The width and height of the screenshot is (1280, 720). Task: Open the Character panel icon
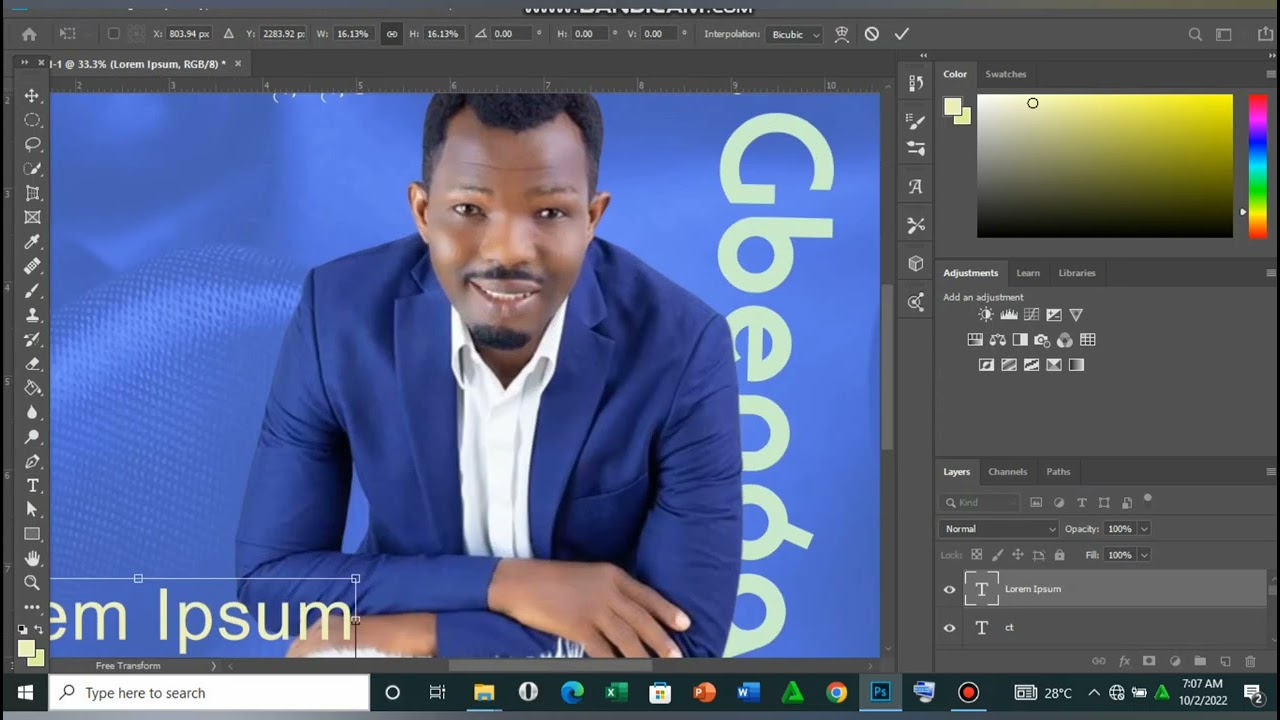point(915,186)
